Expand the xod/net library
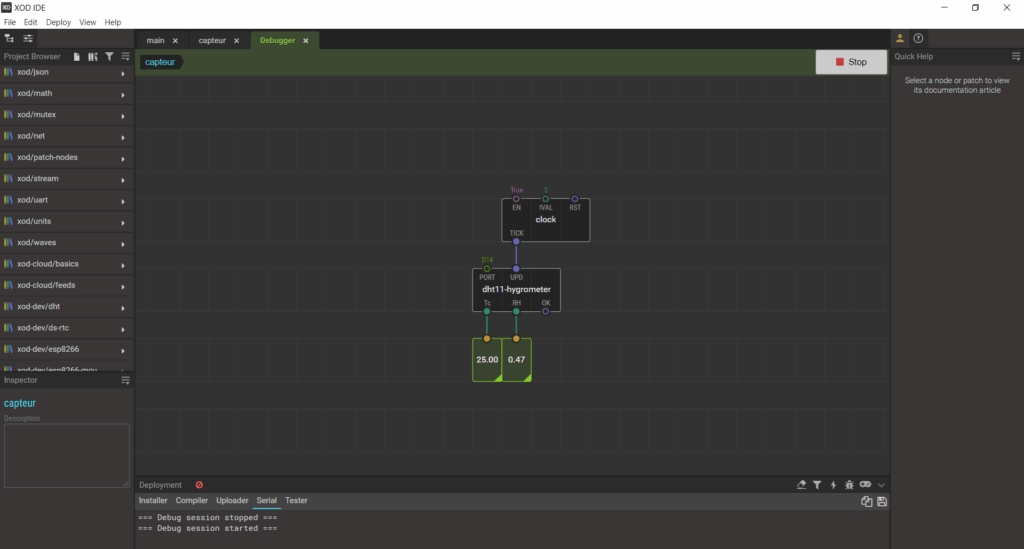 (123, 137)
